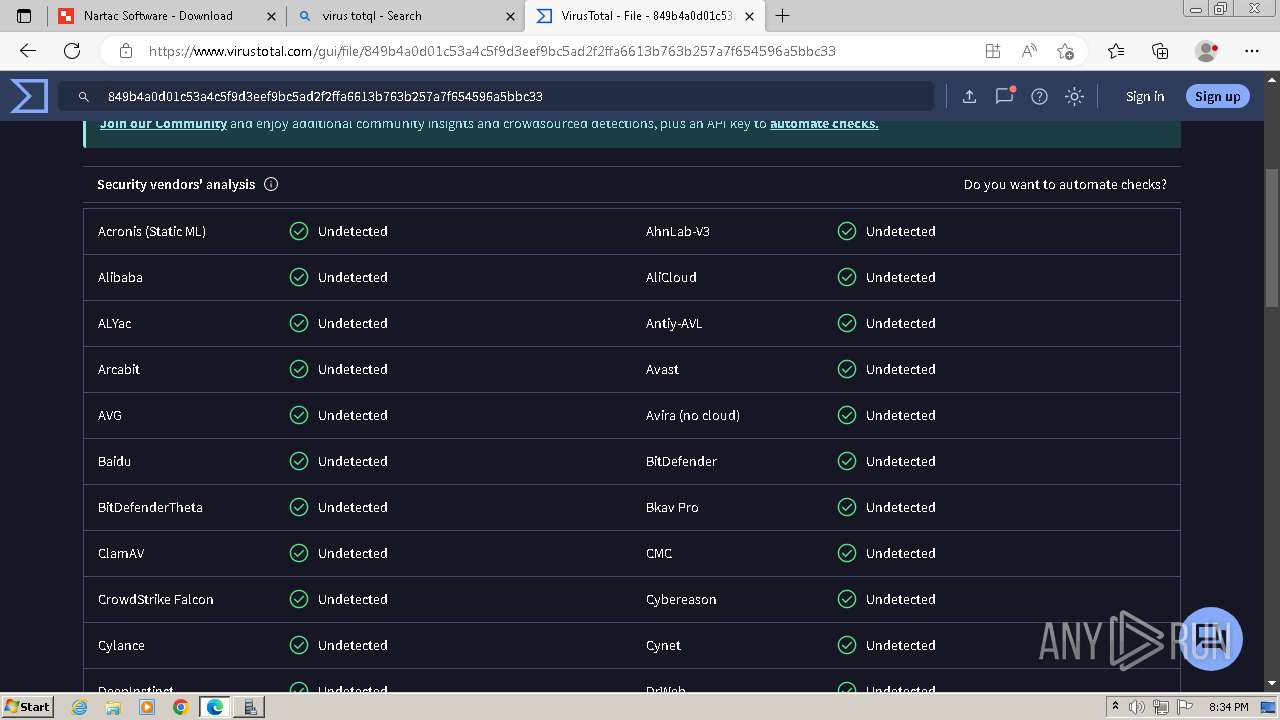The height and width of the screenshot is (720, 1280).
Task: Refresh the page with the reload icon
Action: 72,51
